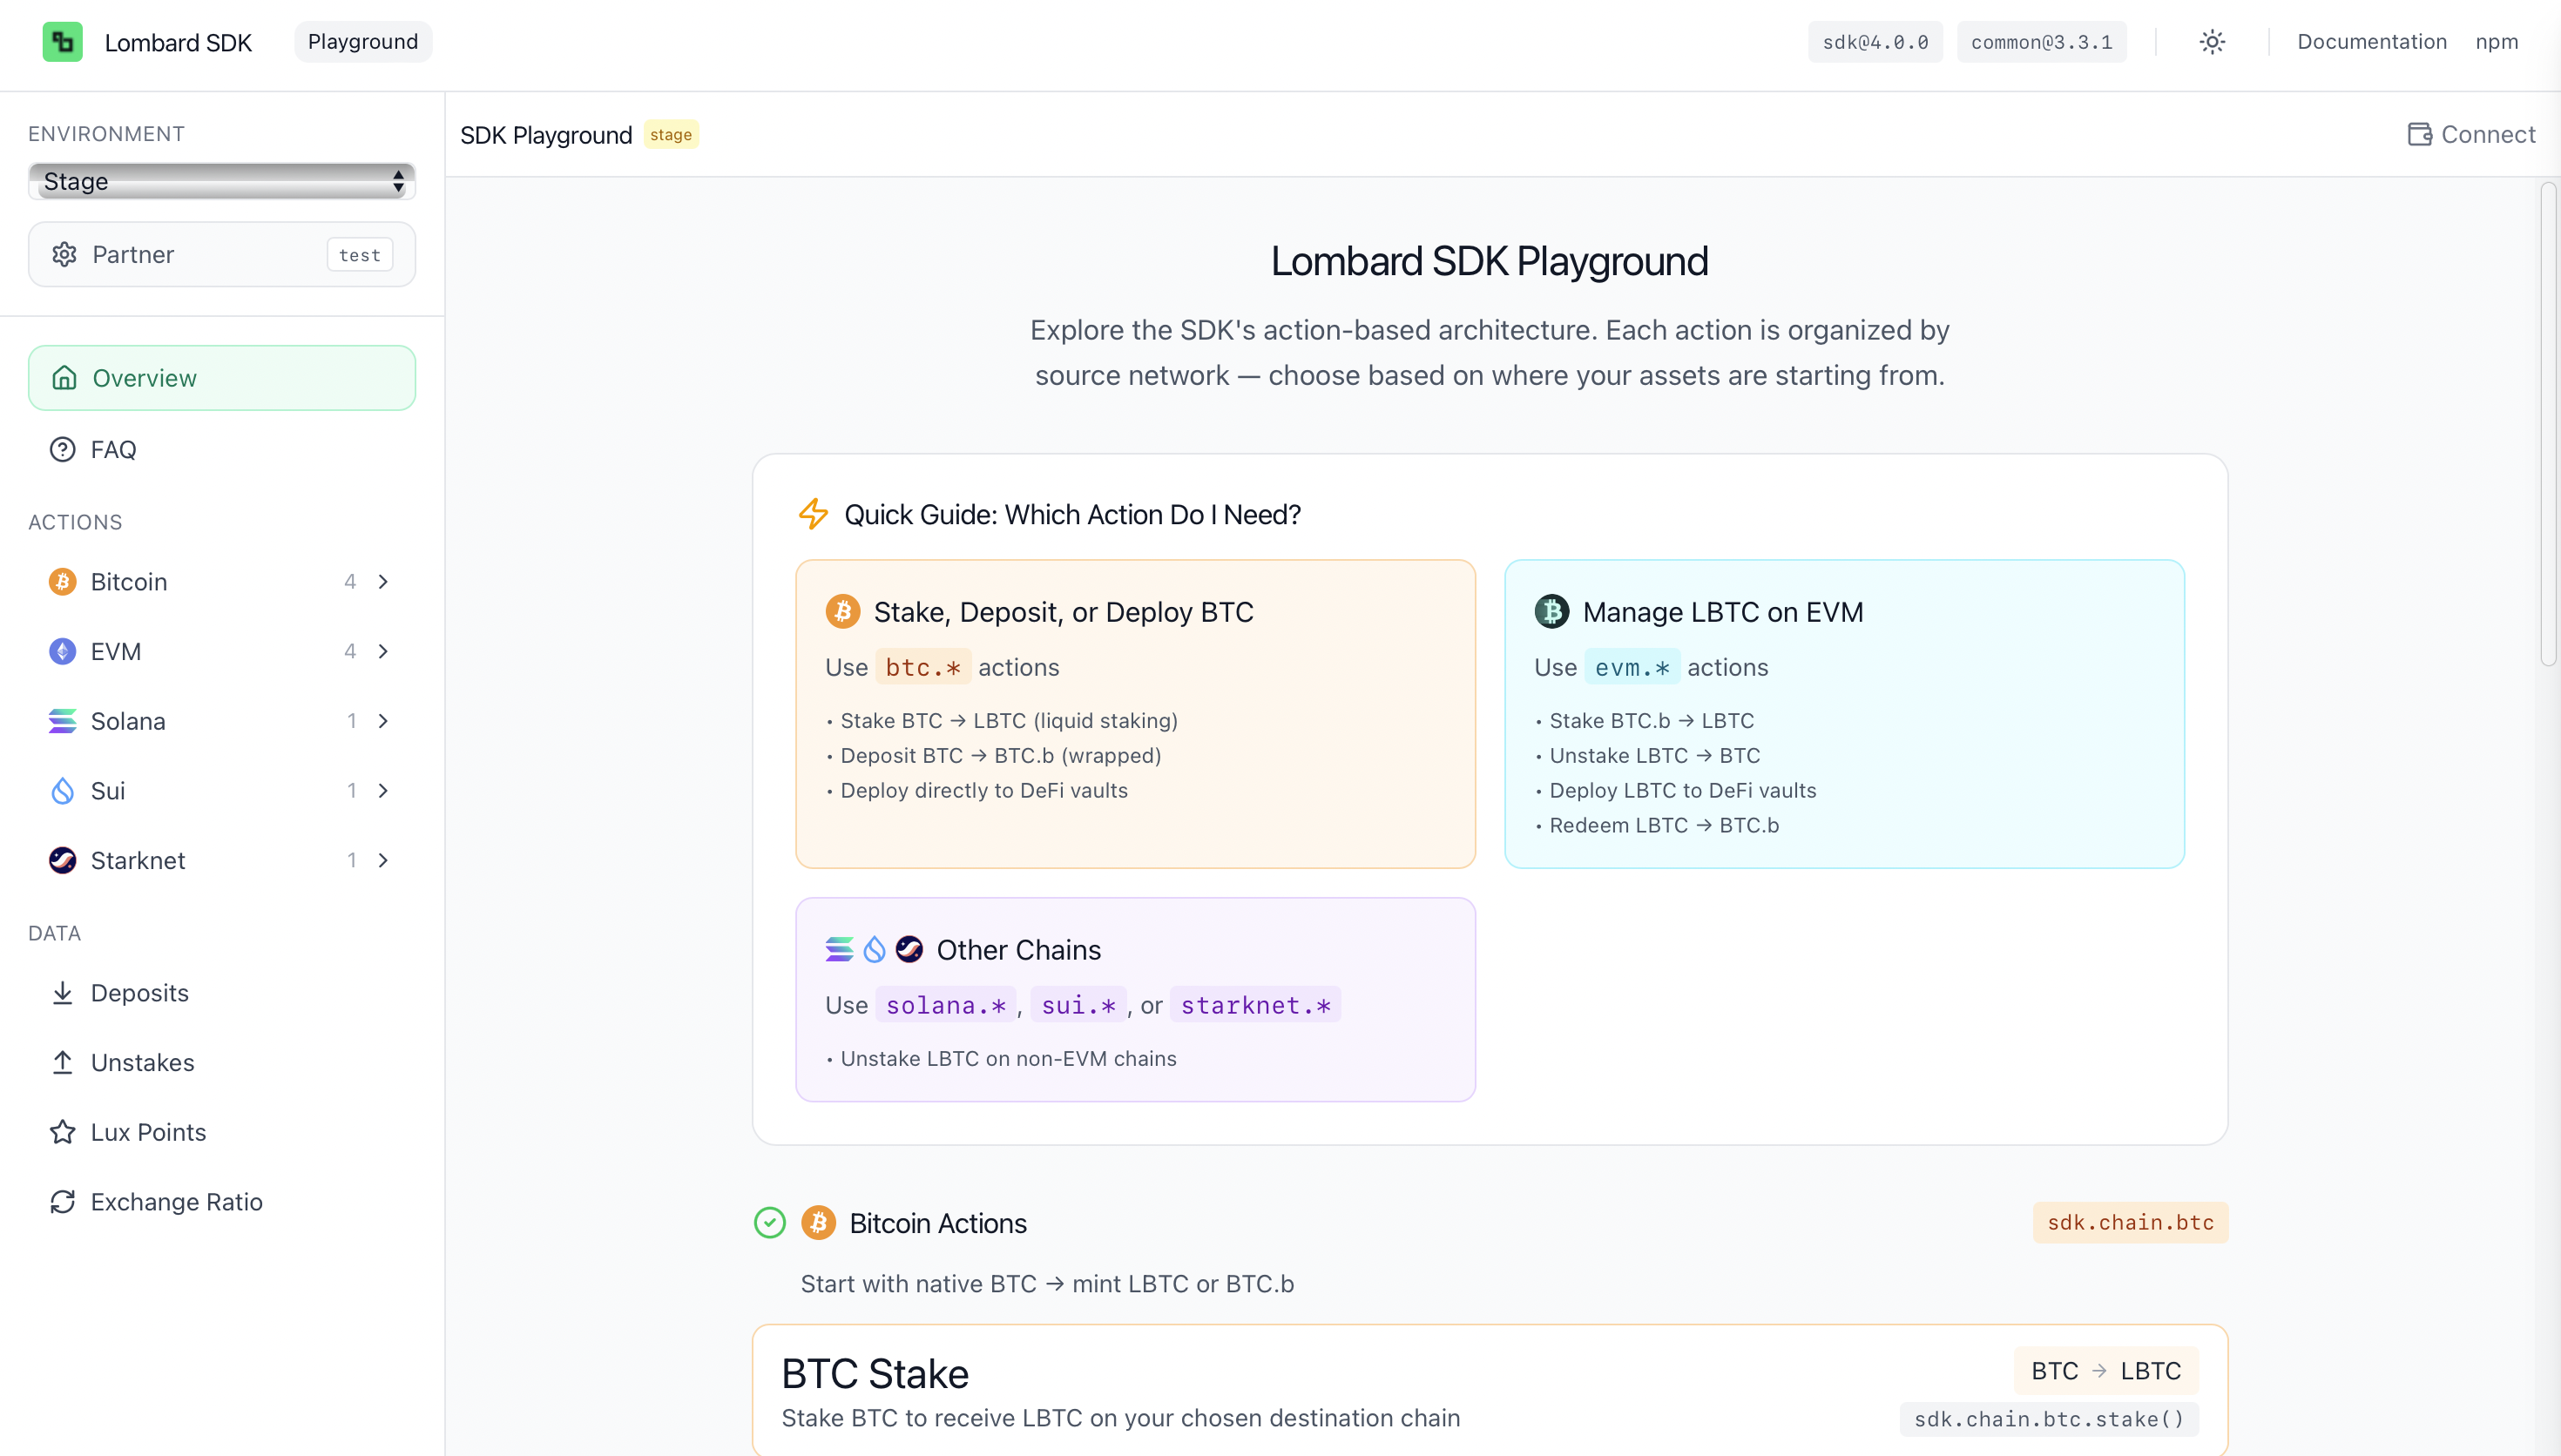2561x1456 pixels.
Task: Click the Deposits download arrow icon
Action: pos(62,992)
